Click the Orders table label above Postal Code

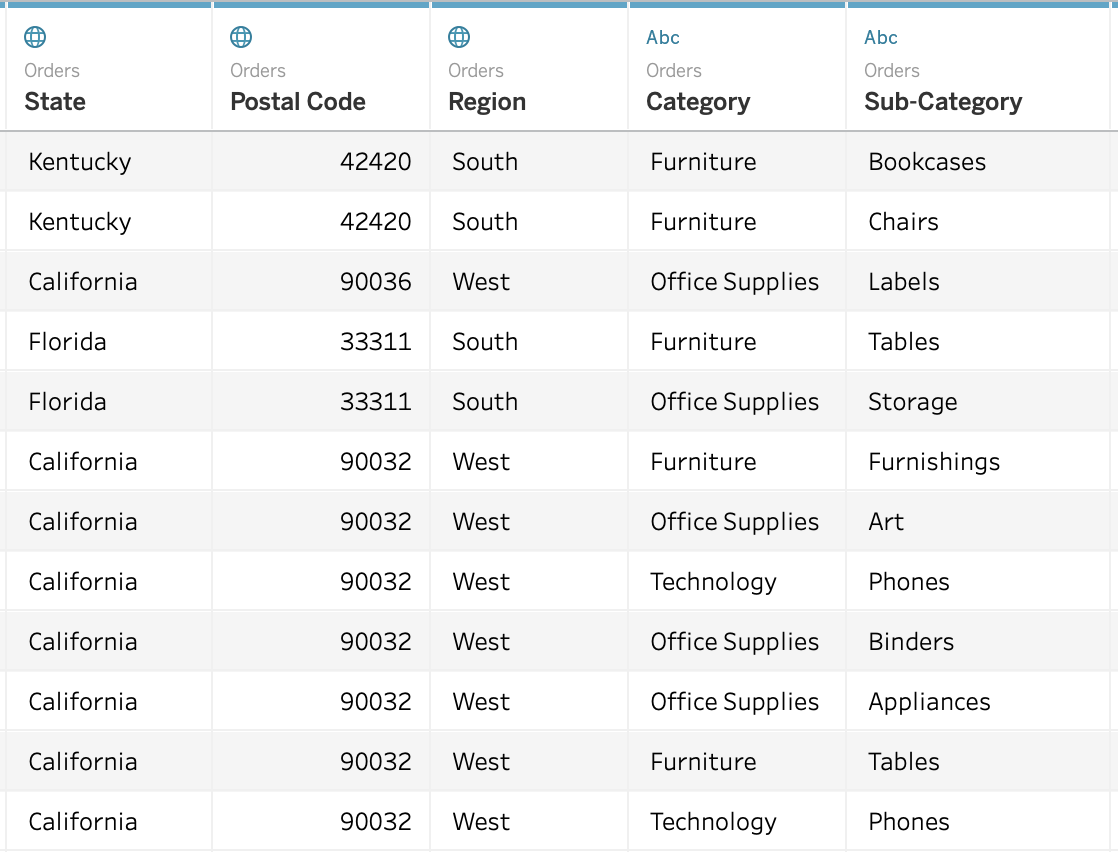(258, 71)
